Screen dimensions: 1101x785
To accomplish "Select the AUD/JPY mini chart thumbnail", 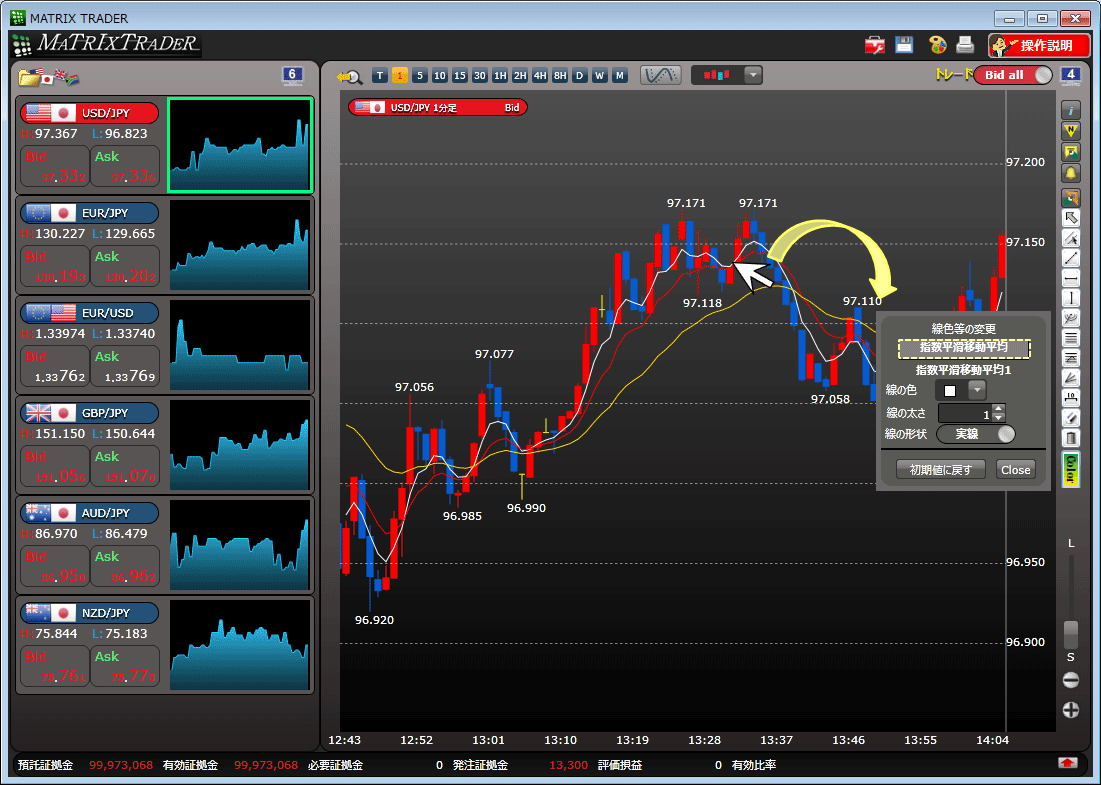I will click(x=240, y=545).
